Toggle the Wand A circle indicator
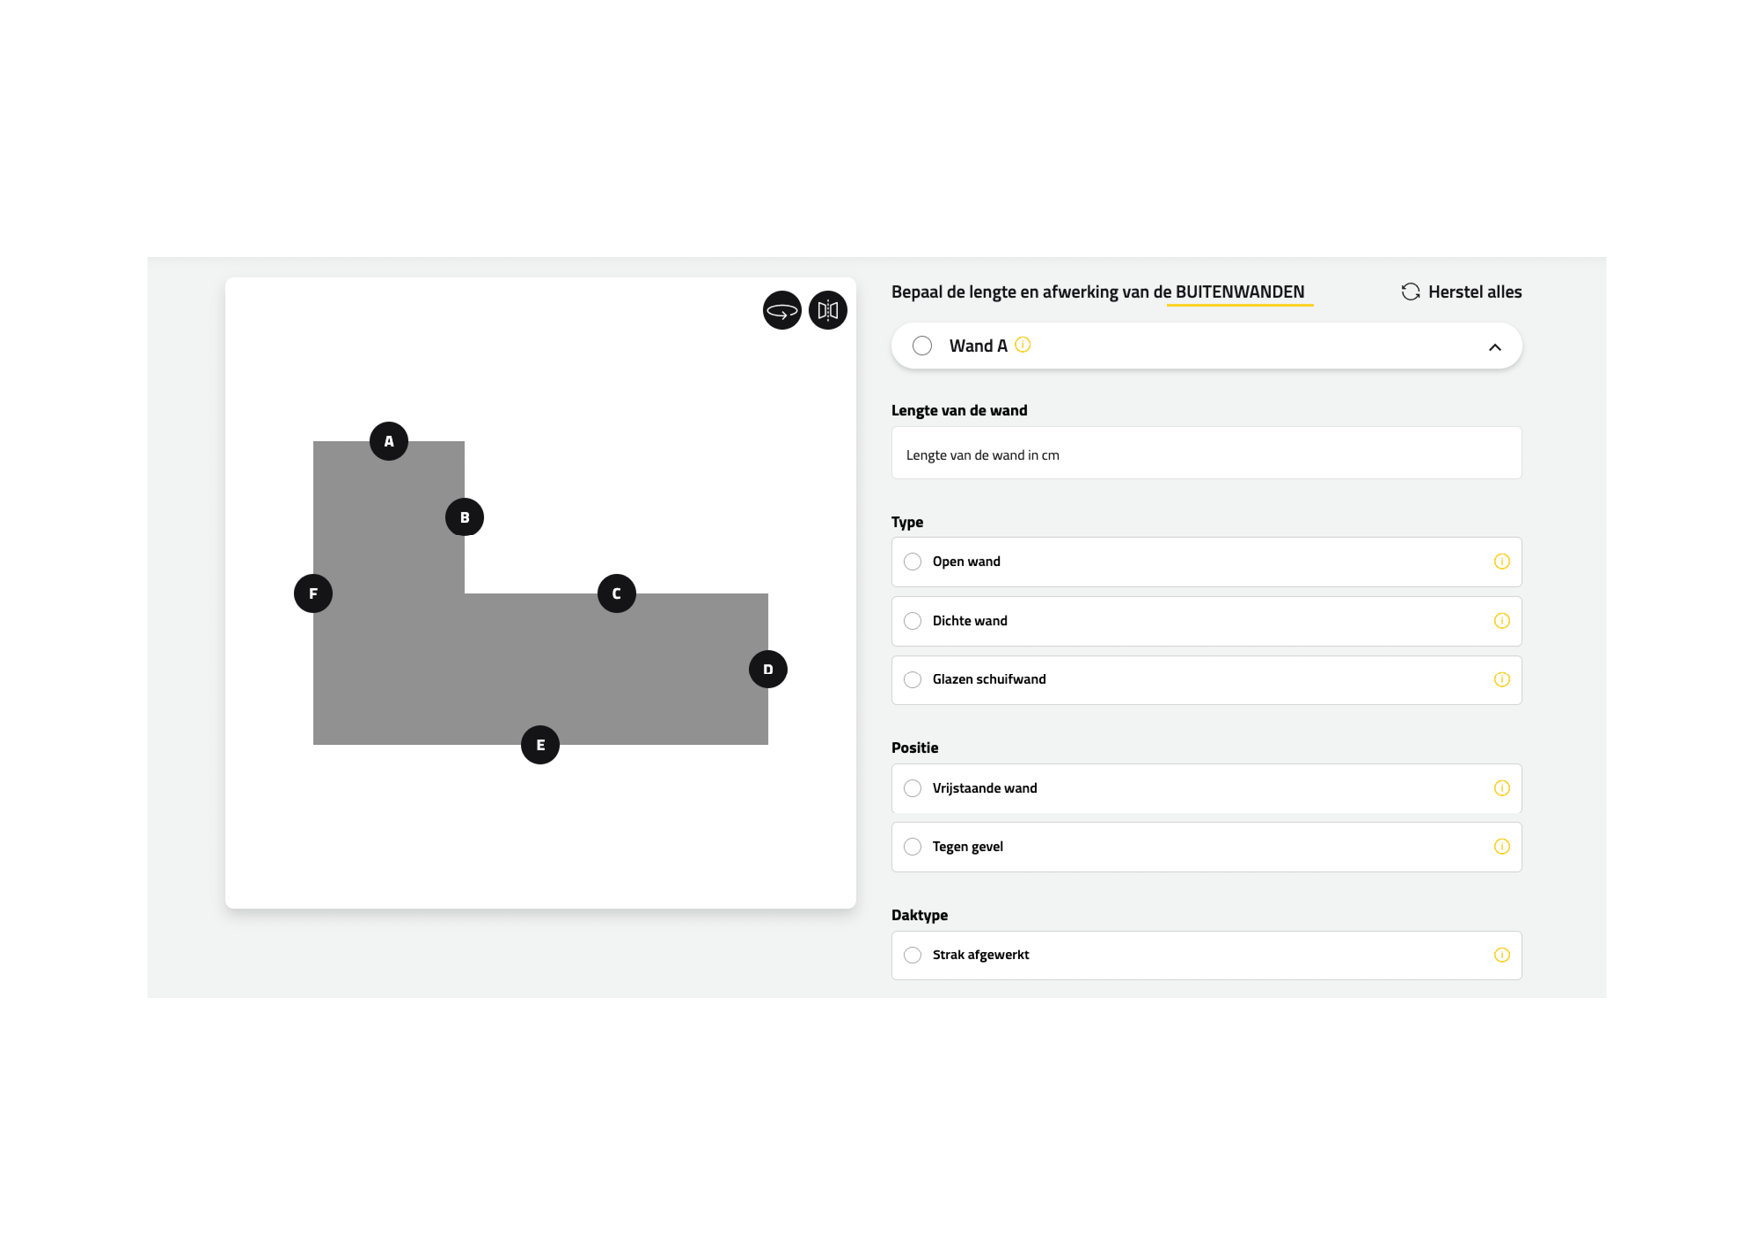This screenshot has height=1240, width=1754. (x=922, y=346)
